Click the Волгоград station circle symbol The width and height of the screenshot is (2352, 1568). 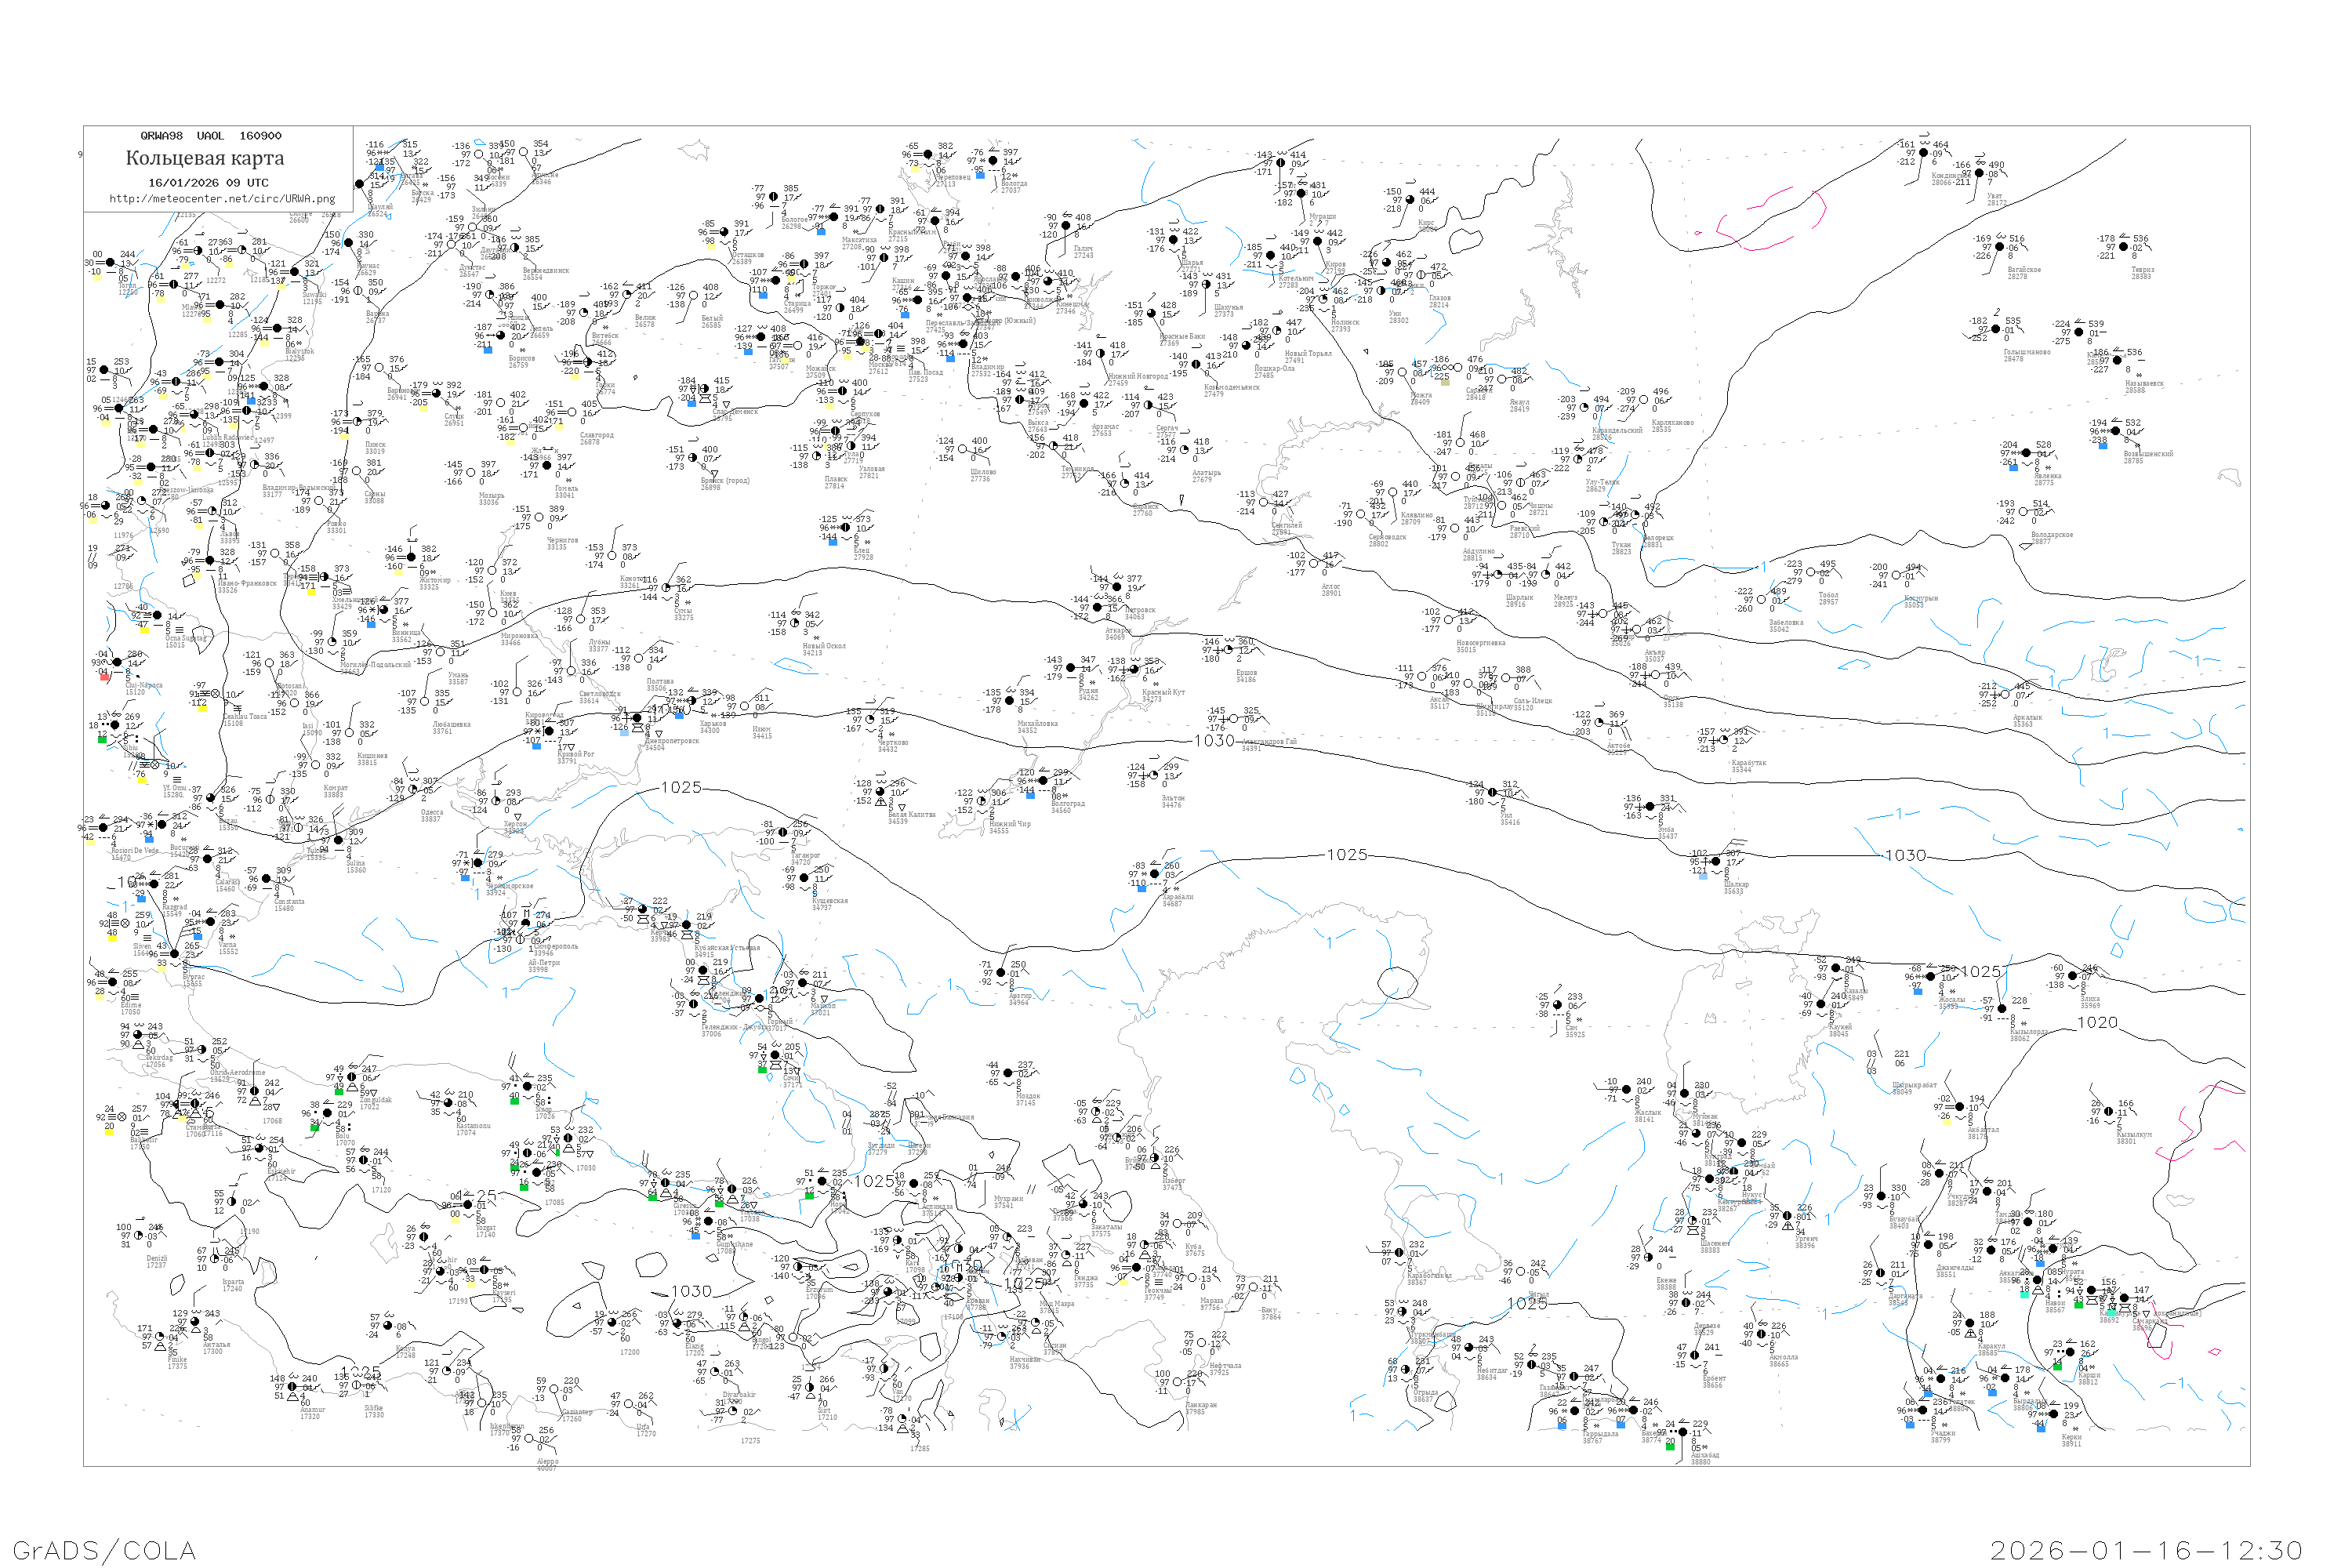coord(1043,781)
